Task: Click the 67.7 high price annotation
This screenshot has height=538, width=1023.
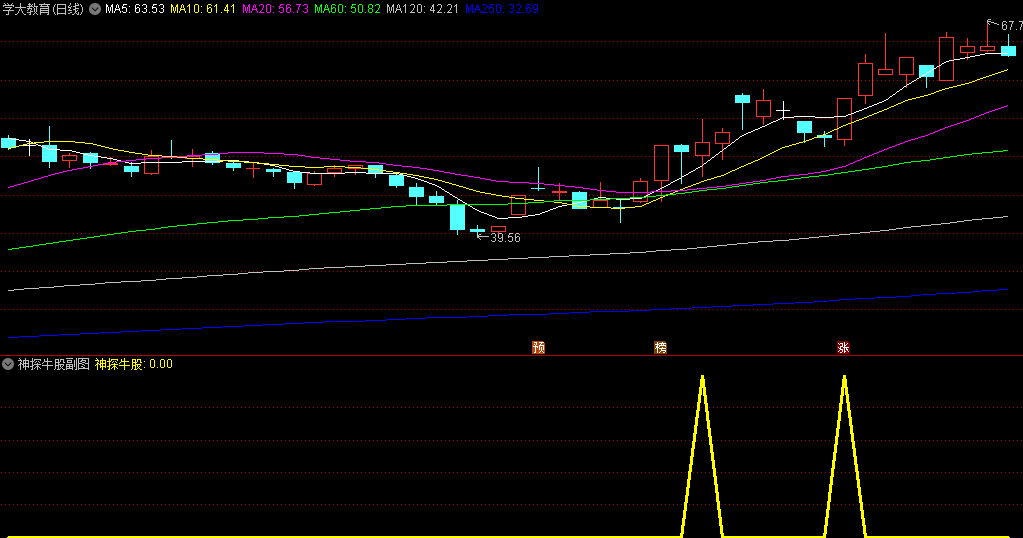Action: tap(1011, 25)
